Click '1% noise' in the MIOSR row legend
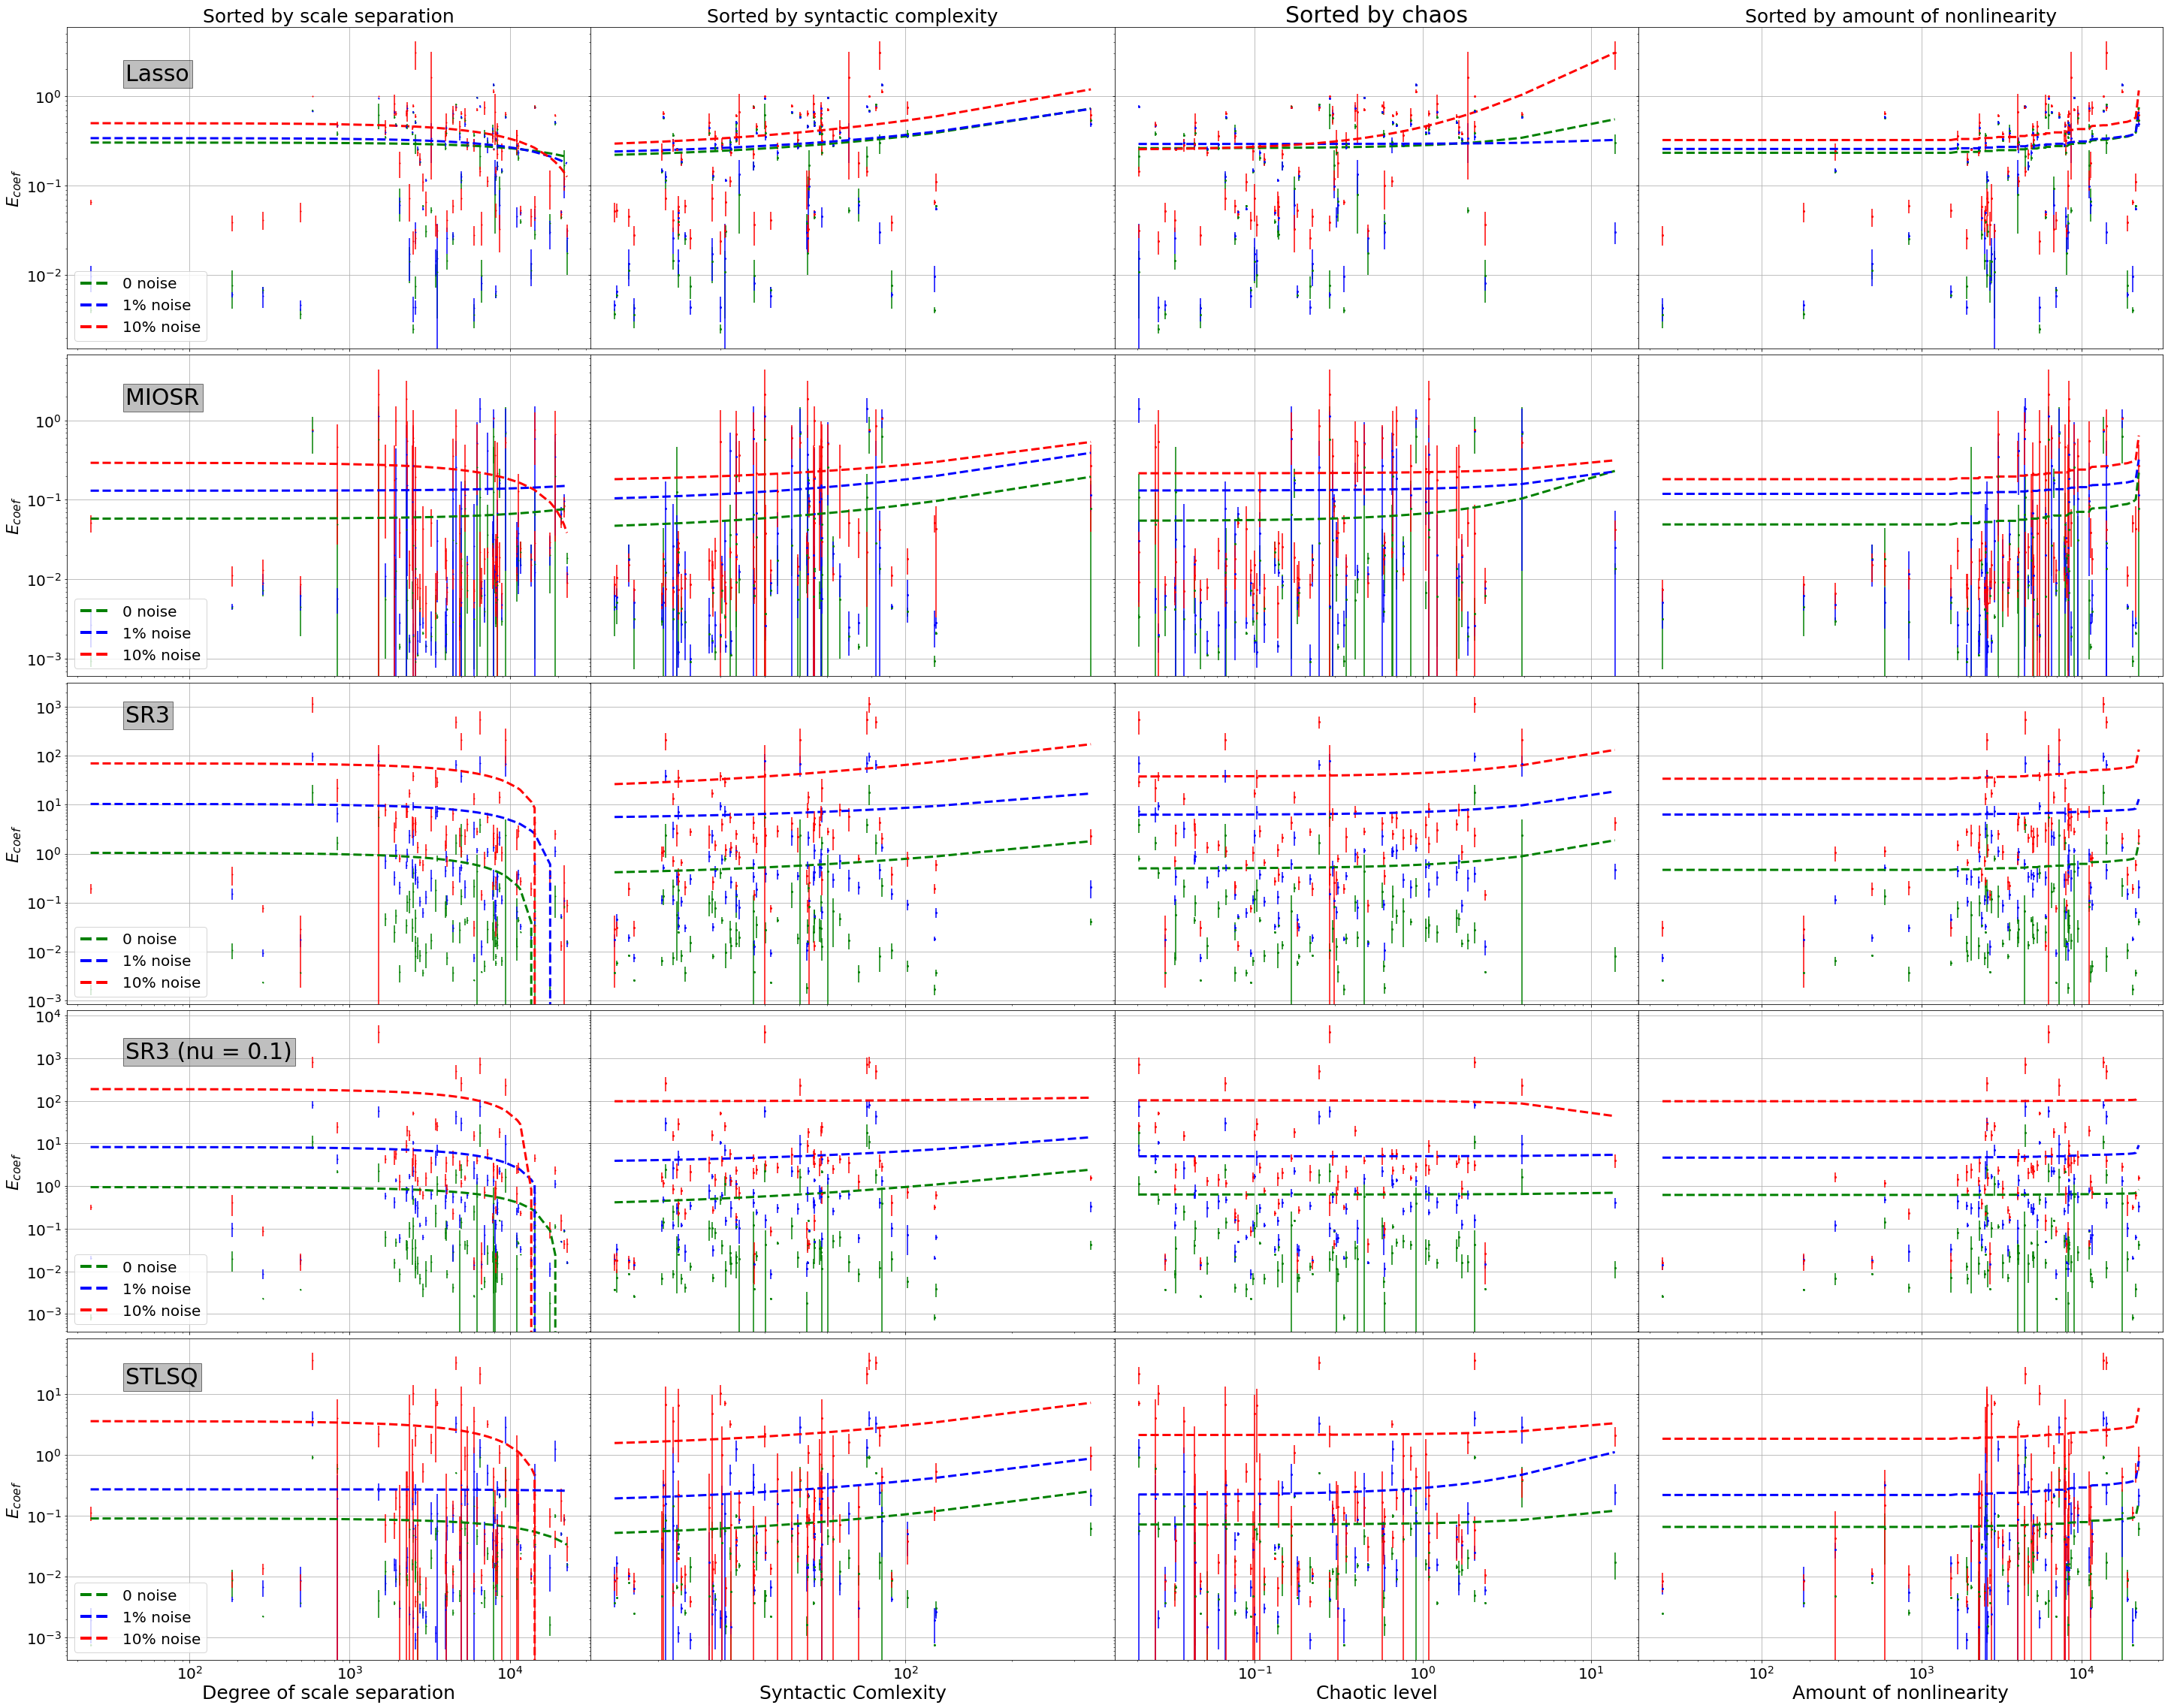2168x1708 pixels. [x=156, y=633]
